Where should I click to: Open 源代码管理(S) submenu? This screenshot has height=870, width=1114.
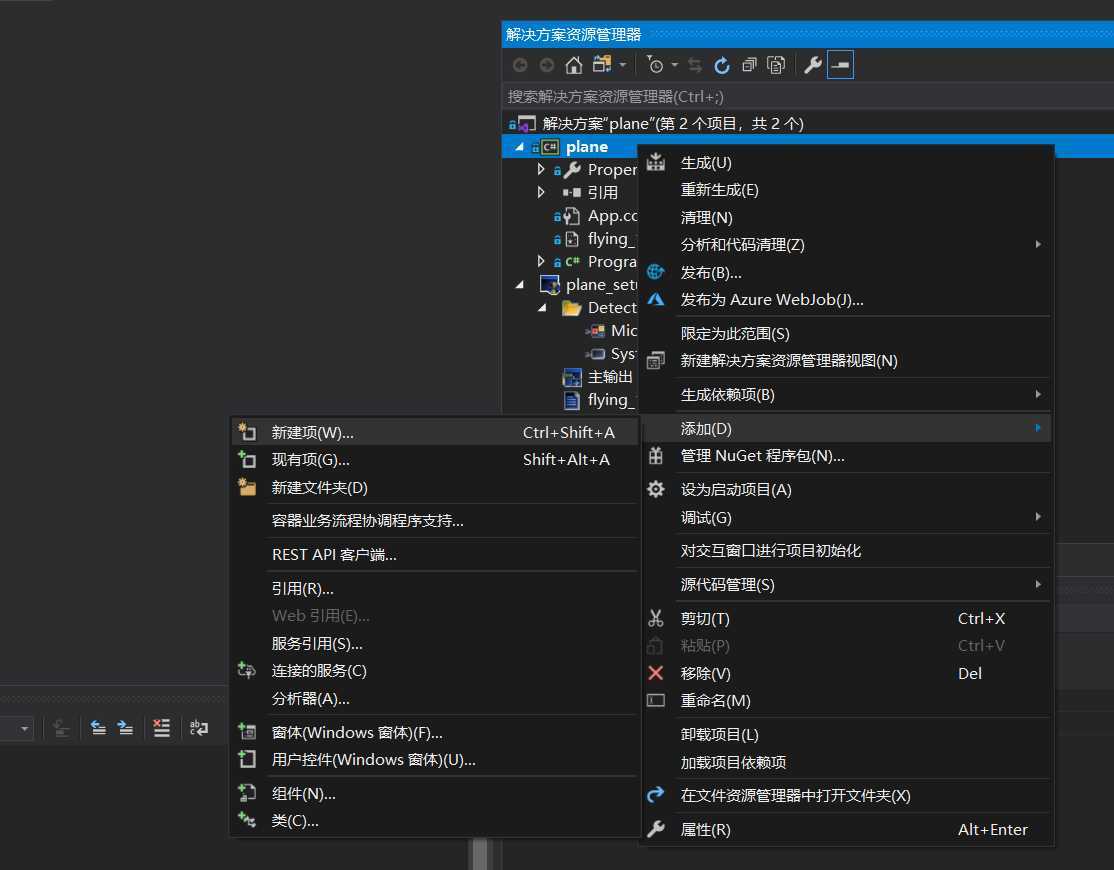pos(846,585)
